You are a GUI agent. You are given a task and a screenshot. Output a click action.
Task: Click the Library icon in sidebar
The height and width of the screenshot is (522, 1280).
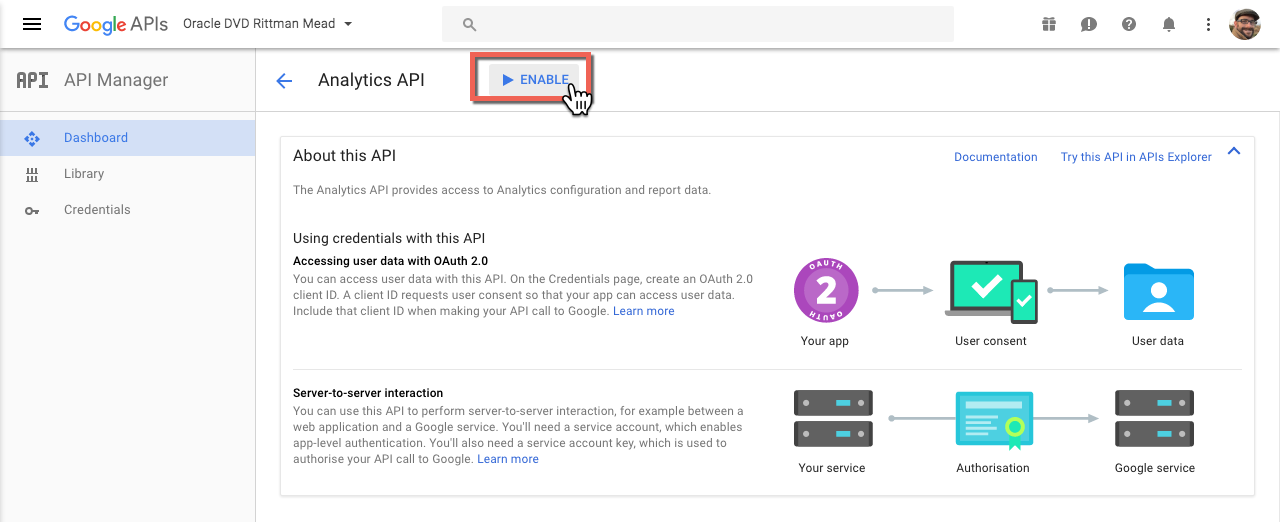[32, 174]
